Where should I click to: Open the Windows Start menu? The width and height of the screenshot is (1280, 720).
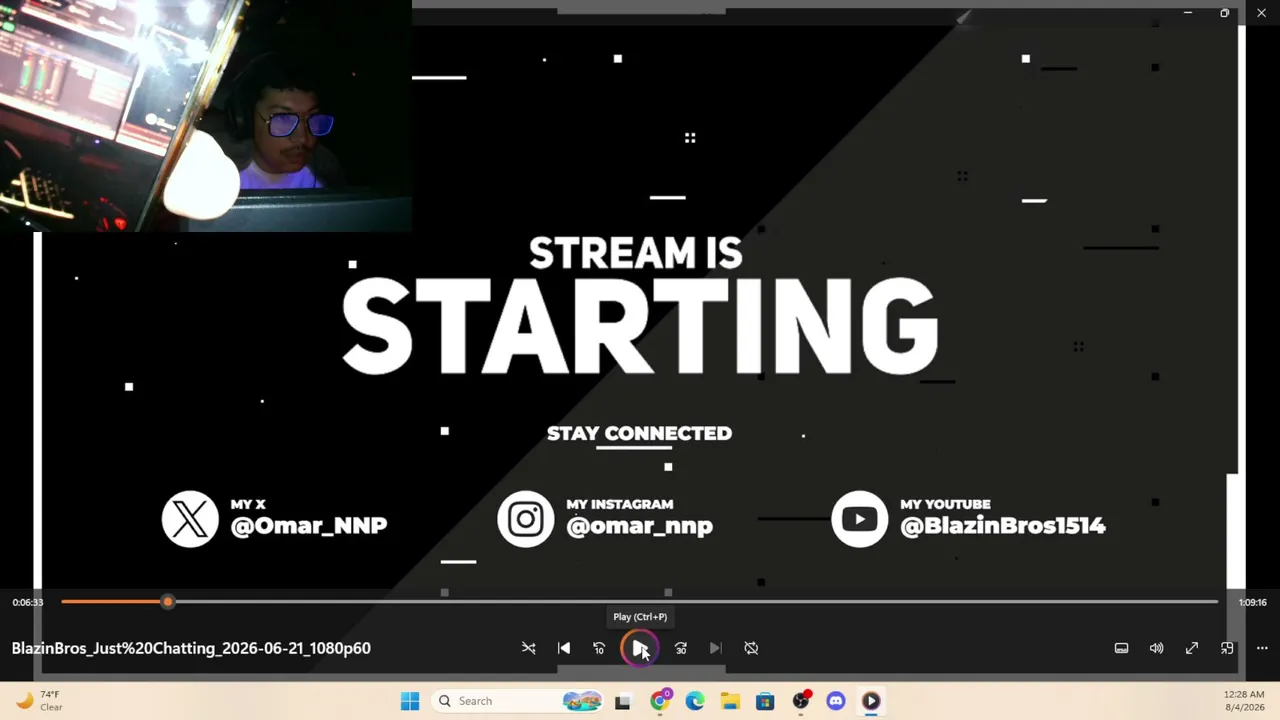click(x=410, y=701)
